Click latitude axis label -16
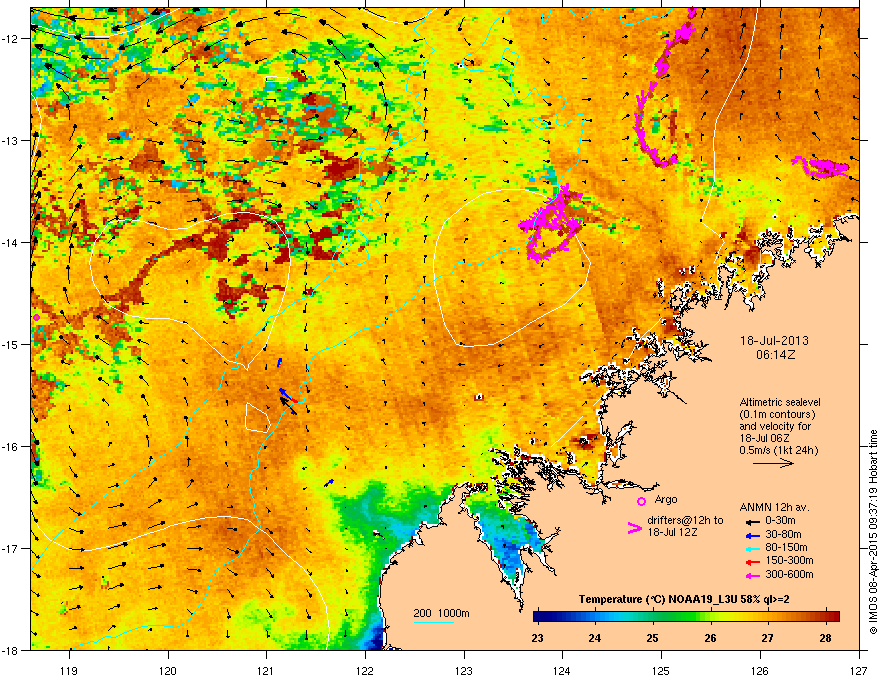 coord(12,447)
